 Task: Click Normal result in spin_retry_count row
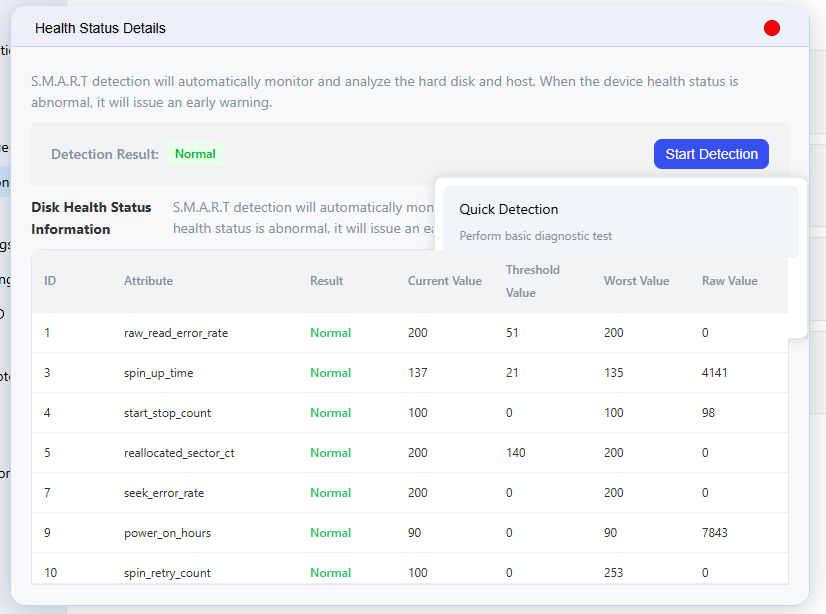(330, 573)
